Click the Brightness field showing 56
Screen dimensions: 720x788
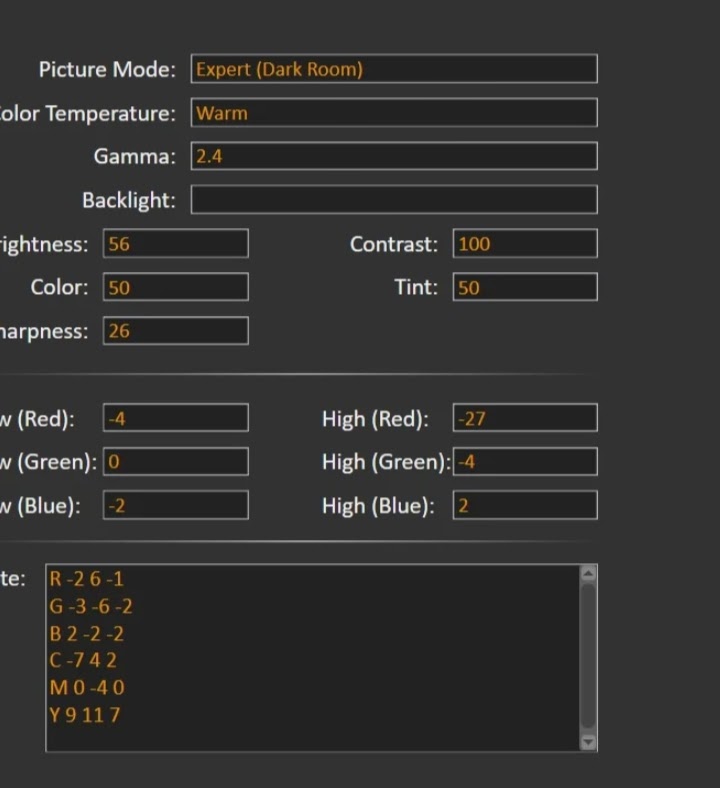coord(176,244)
